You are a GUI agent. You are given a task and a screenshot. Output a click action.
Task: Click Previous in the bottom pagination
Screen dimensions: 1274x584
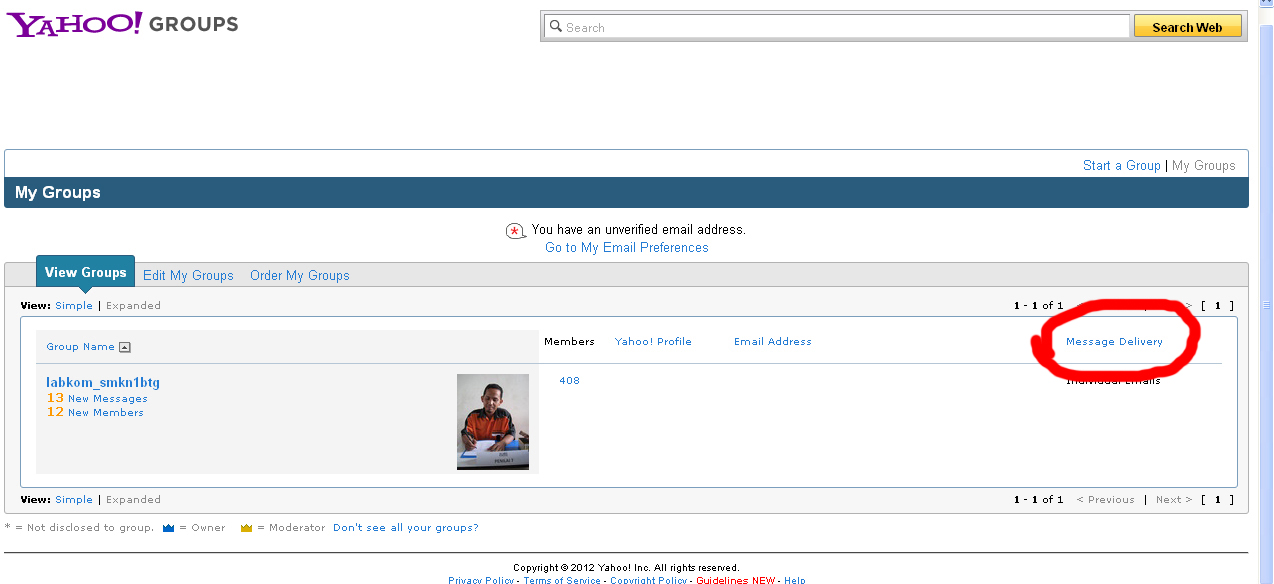[1105, 500]
